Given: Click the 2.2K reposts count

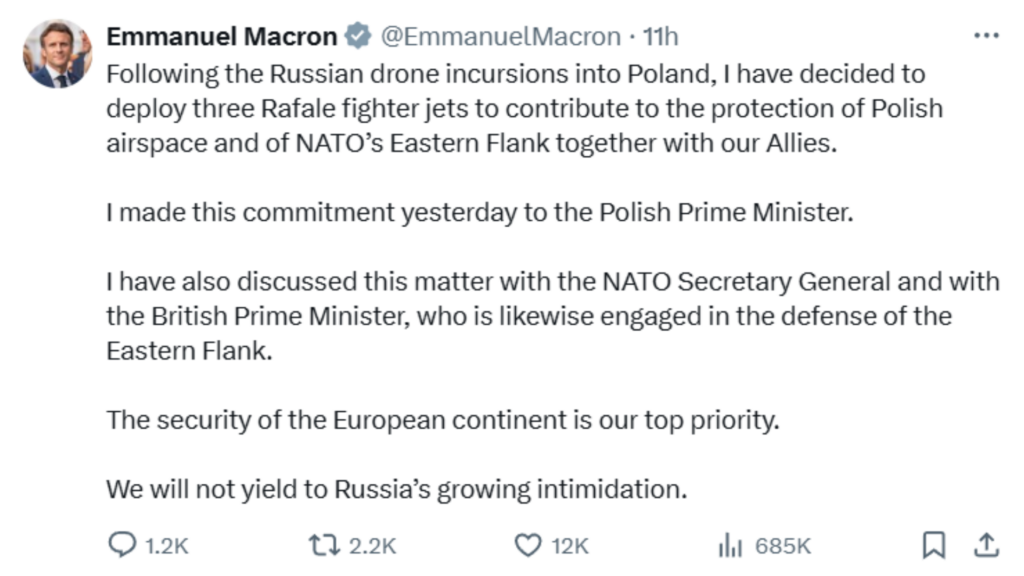Looking at the screenshot, I should pyautogui.click(x=372, y=546).
